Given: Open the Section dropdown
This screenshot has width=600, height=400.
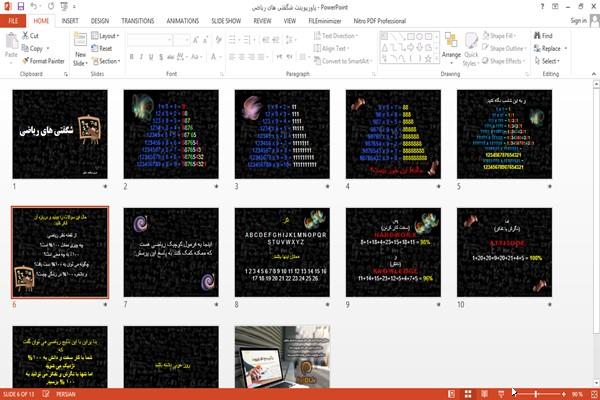Looking at the screenshot, I should [x=106, y=61].
